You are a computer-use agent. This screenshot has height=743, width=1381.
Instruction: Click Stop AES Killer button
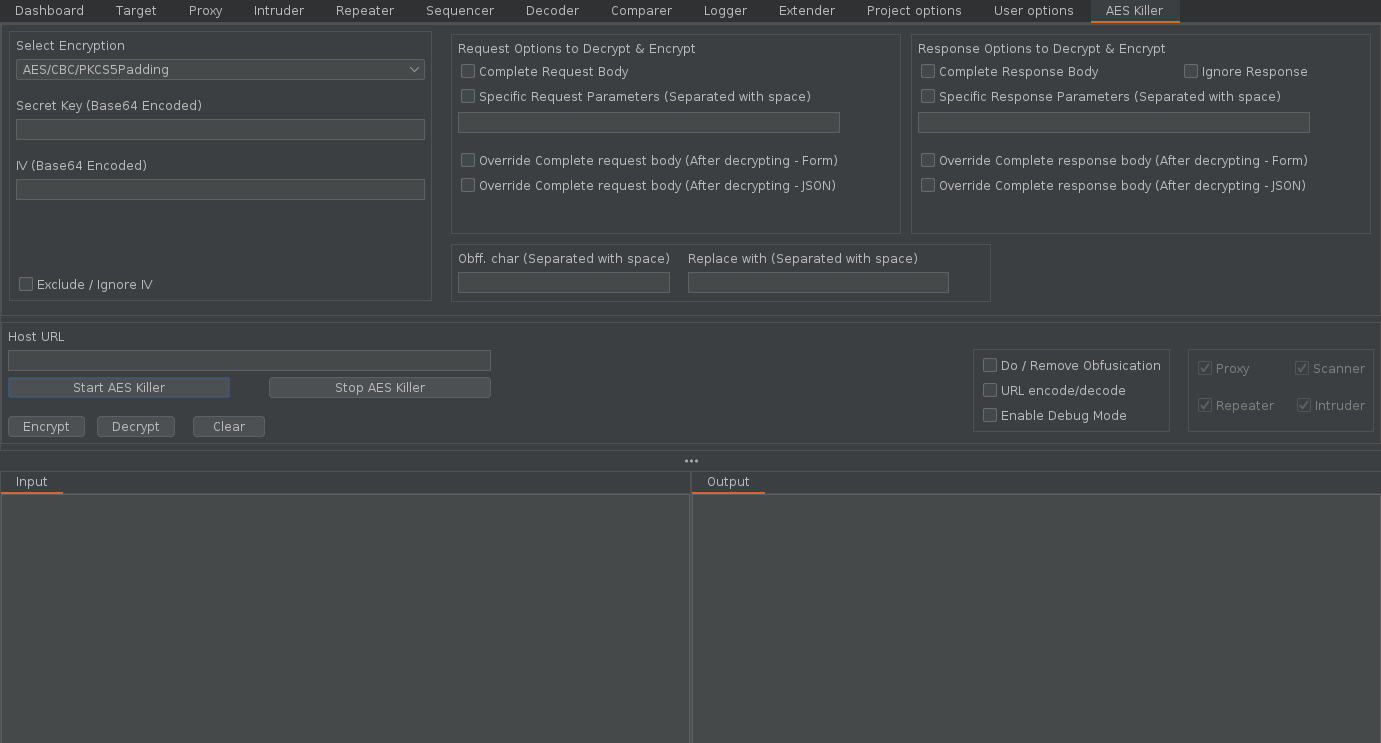click(380, 387)
